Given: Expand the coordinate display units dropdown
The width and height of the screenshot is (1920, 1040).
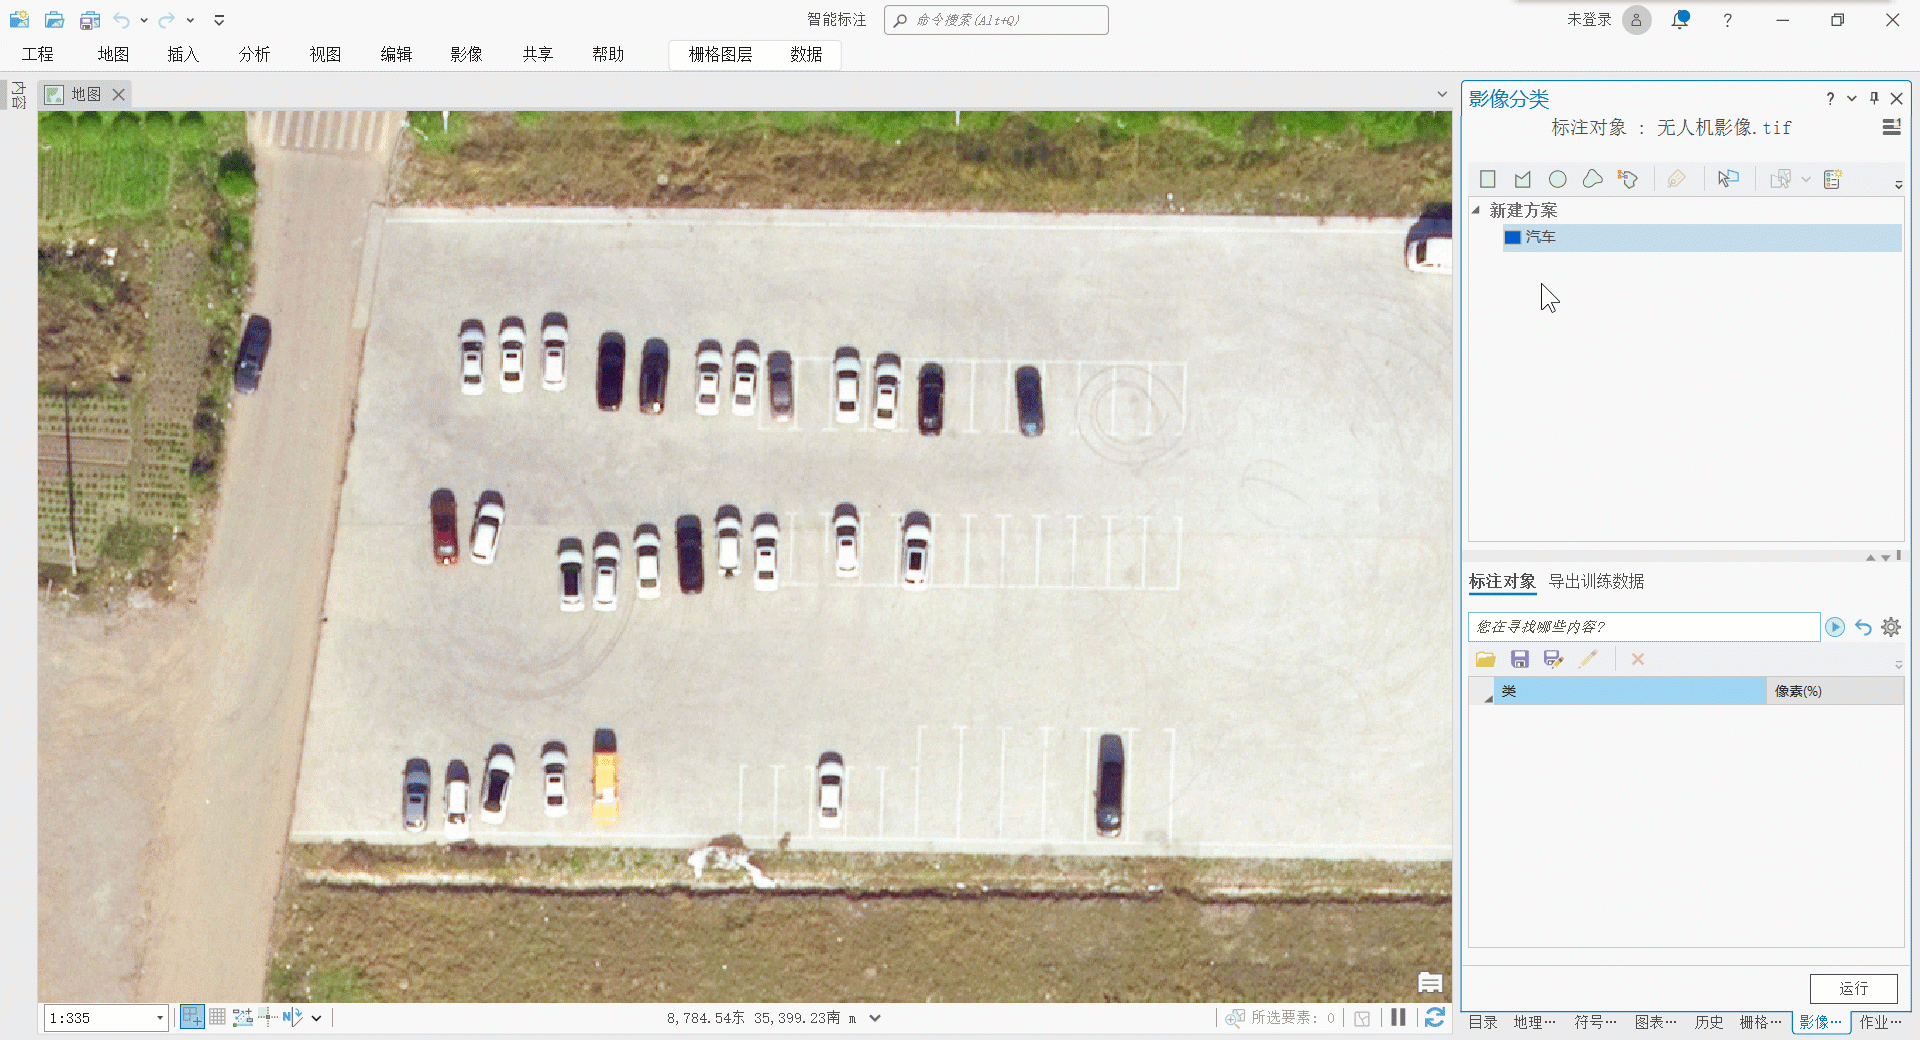Looking at the screenshot, I should (x=875, y=1018).
